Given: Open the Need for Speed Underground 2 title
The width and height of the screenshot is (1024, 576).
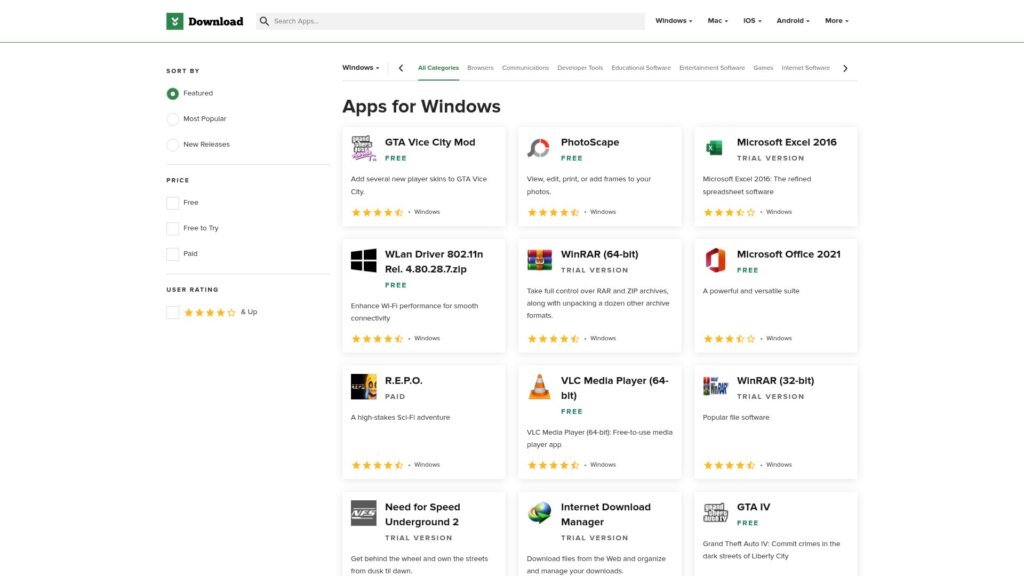Looking at the screenshot, I should [423, 515].
